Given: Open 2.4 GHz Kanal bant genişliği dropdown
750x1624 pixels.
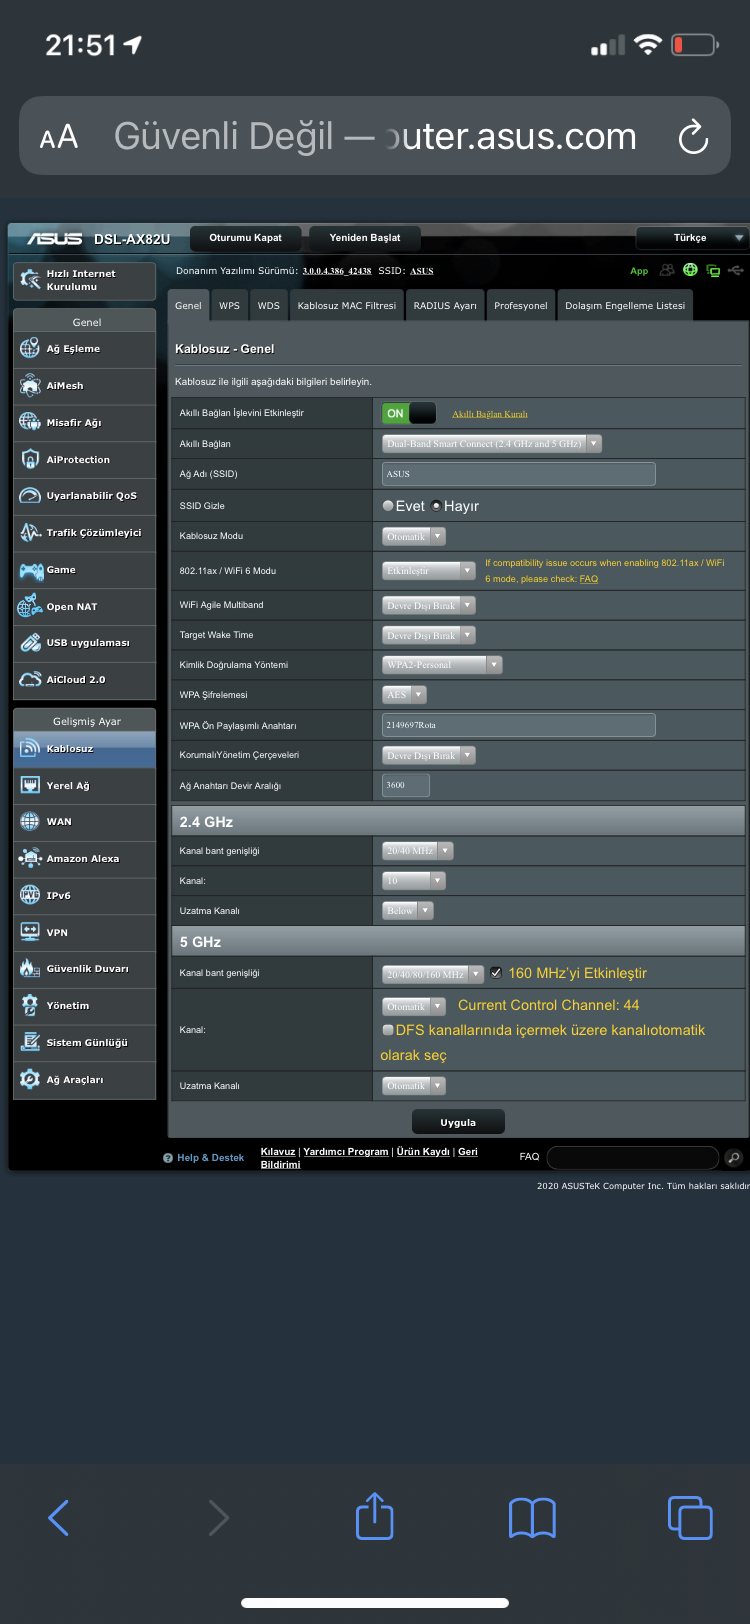Looking at the screenshot, I should pyautogui.click(x=418, y=850).
